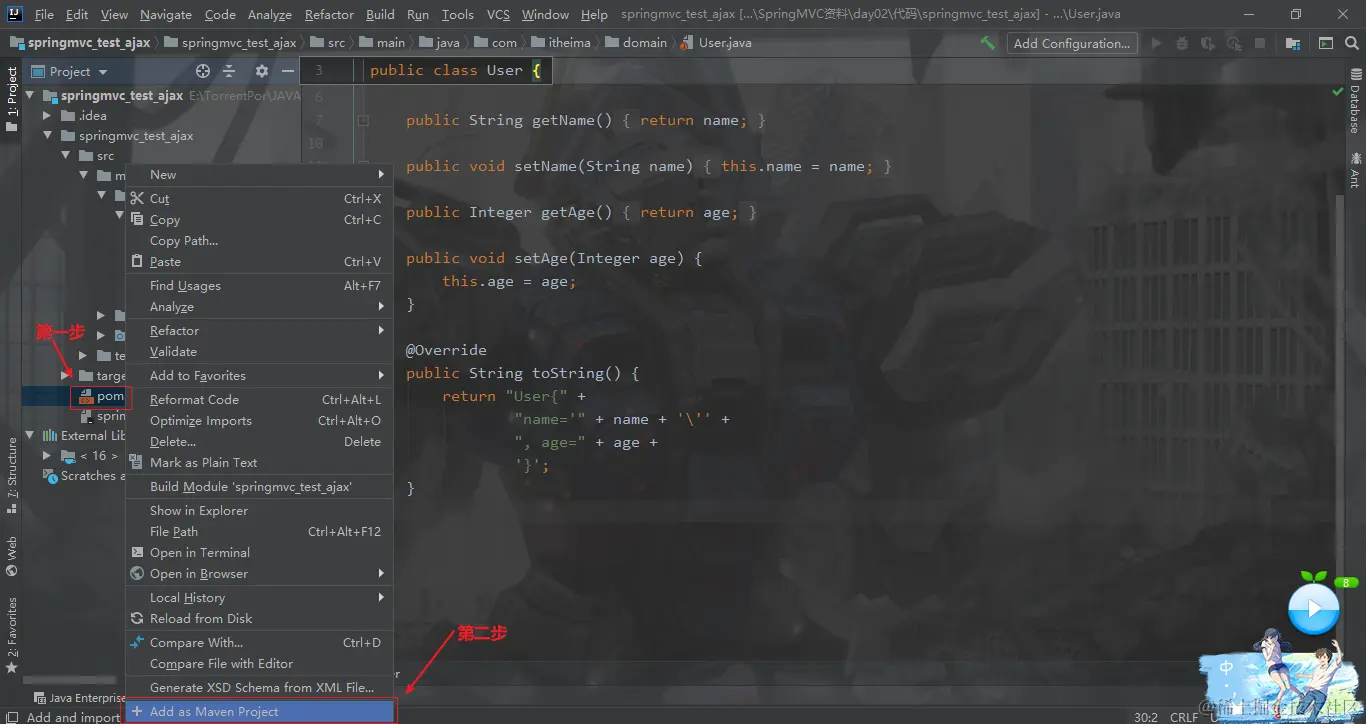The height and width of the screenshot is (724, 1366).
Task: Expand the target folder arrow
Action: pos(66,375)
